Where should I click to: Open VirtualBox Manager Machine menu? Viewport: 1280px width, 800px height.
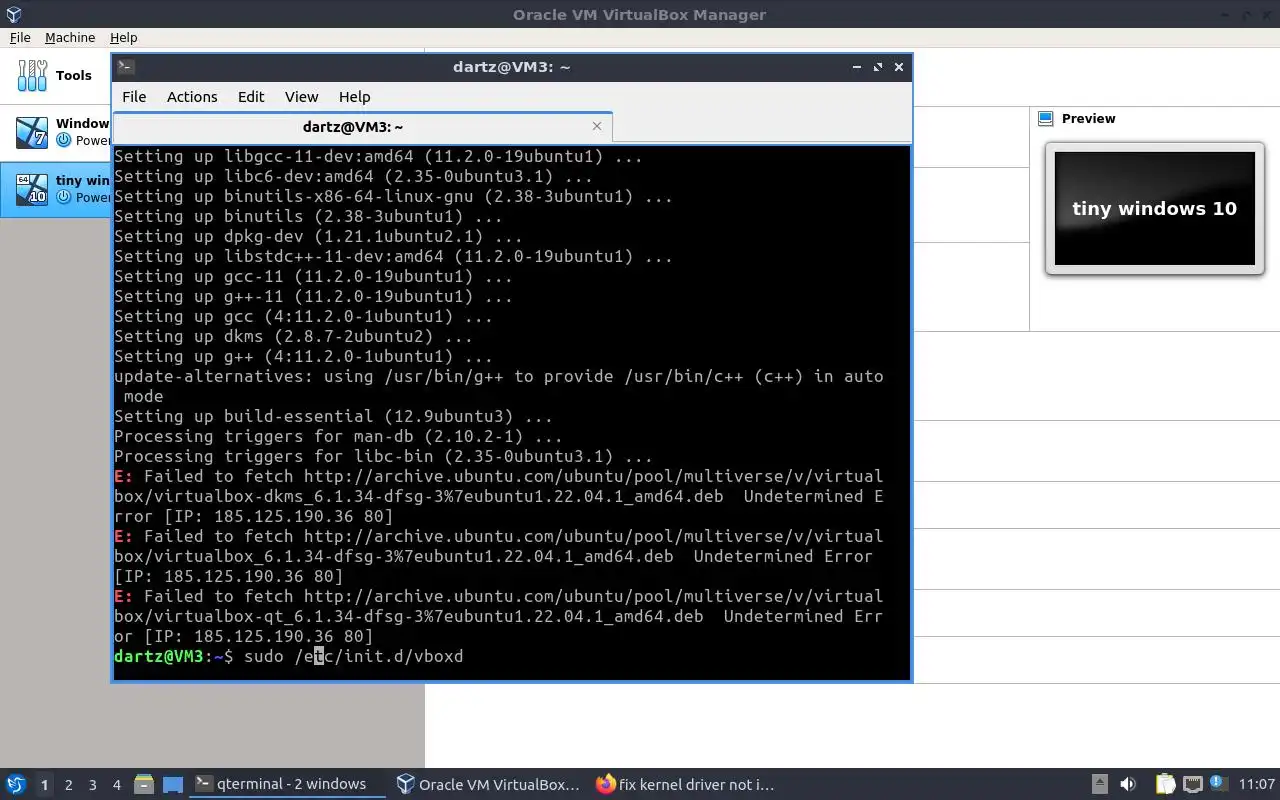tap(70, 37)
